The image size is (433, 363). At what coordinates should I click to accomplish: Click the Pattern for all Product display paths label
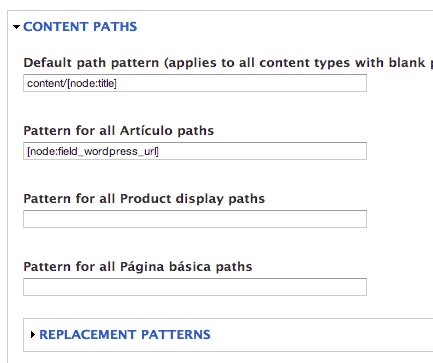(x=144, y=199)
